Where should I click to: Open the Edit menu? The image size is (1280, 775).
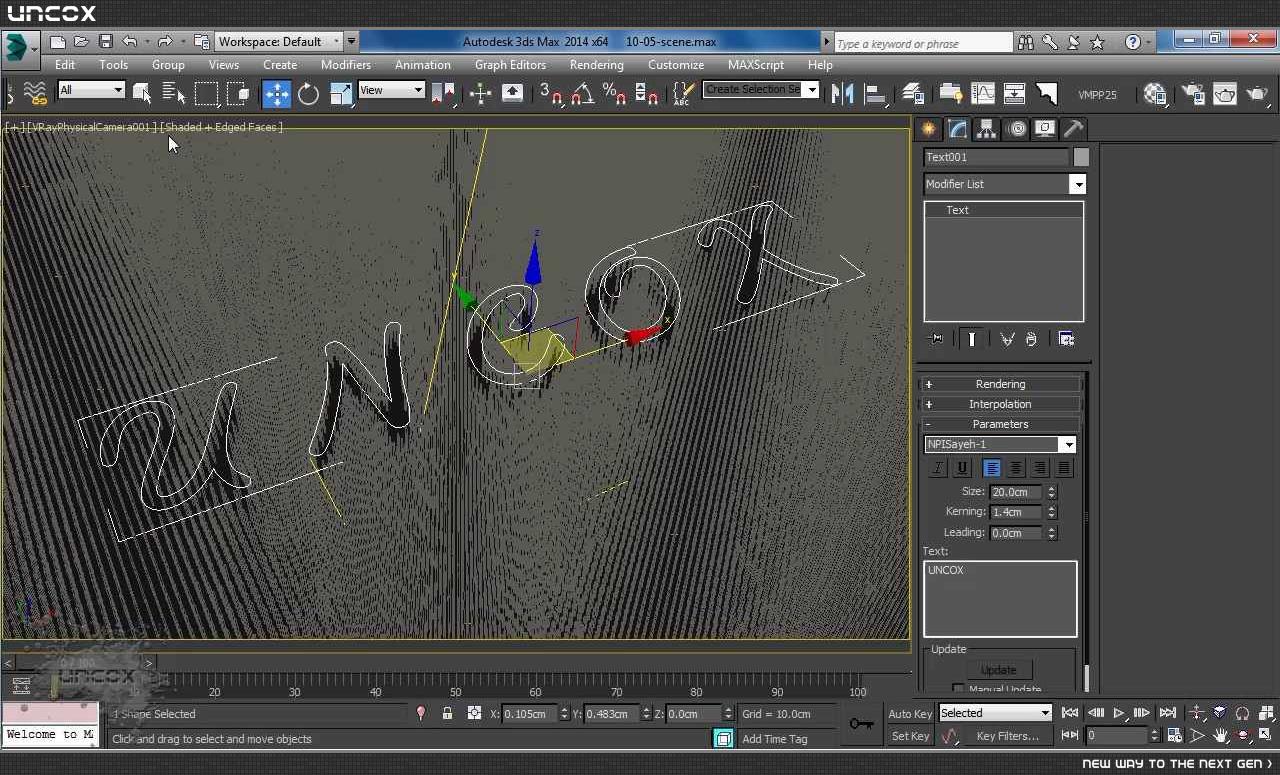(65, 65)
